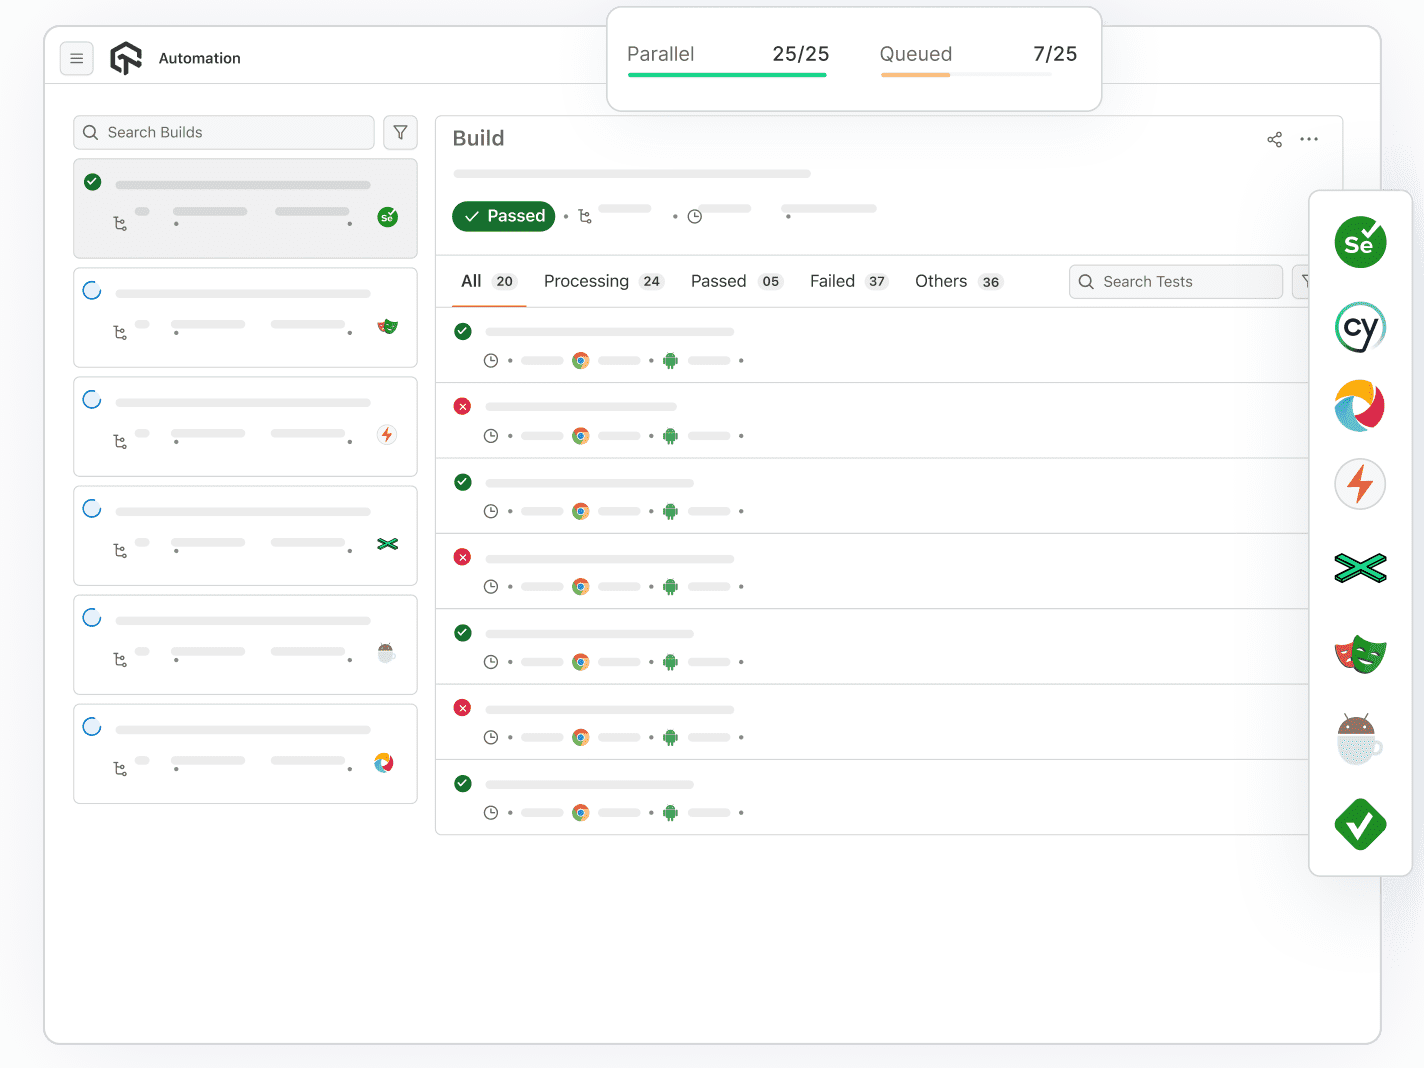Open the Others tab

[957, 282]
